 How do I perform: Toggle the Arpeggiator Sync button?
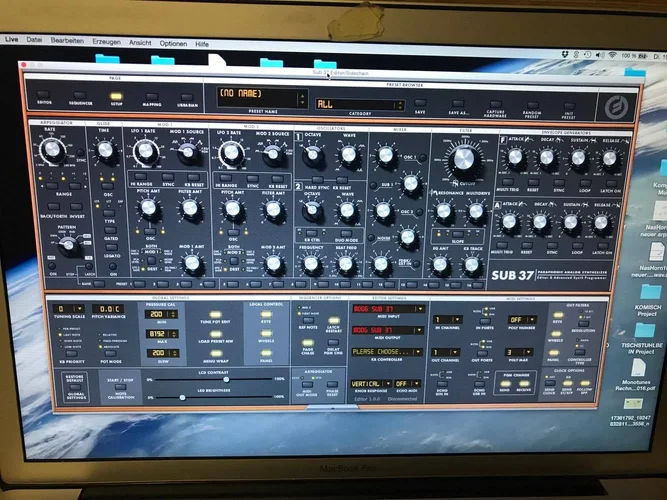click(80, 153)
